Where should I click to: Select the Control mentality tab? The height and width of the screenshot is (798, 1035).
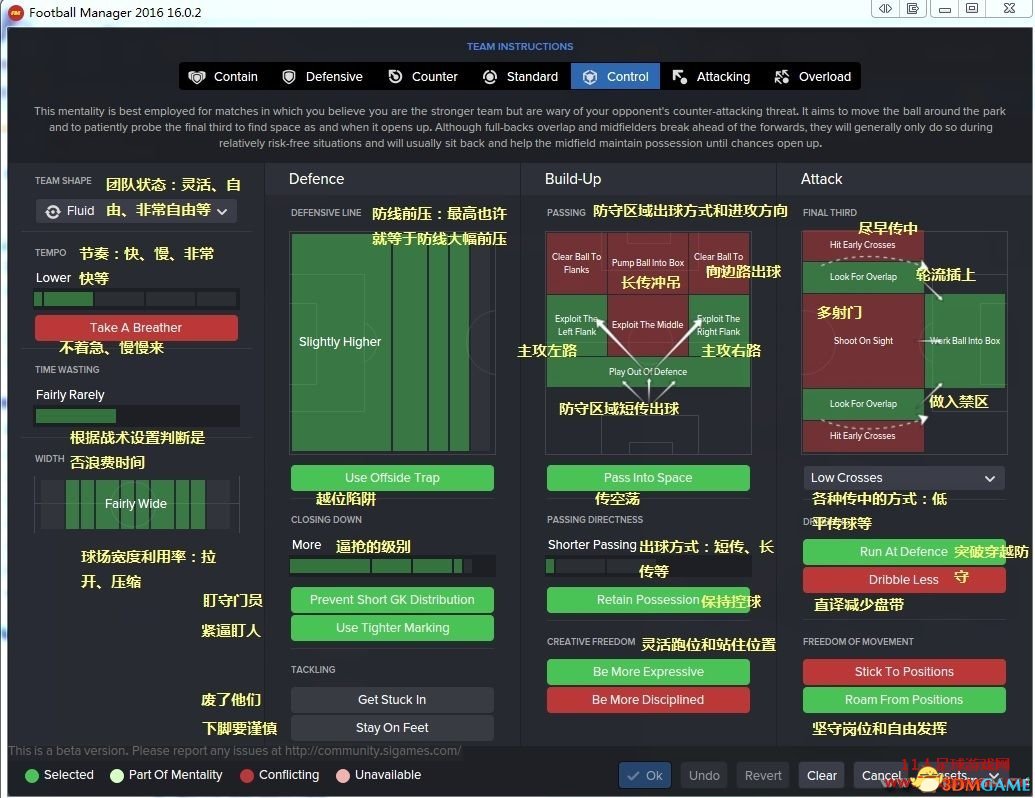coord(615,77)
